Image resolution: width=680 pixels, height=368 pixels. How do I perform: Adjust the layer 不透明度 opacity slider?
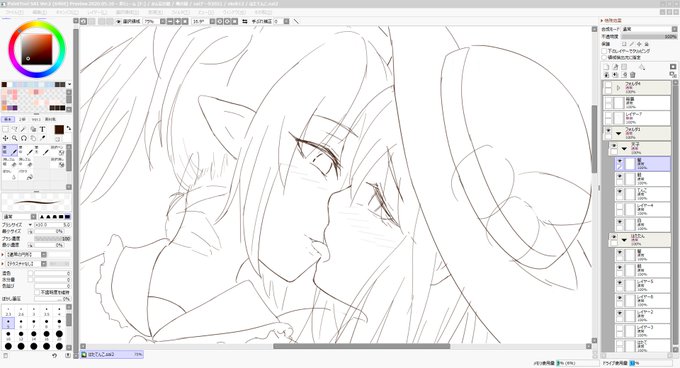[x=649, y=37]
